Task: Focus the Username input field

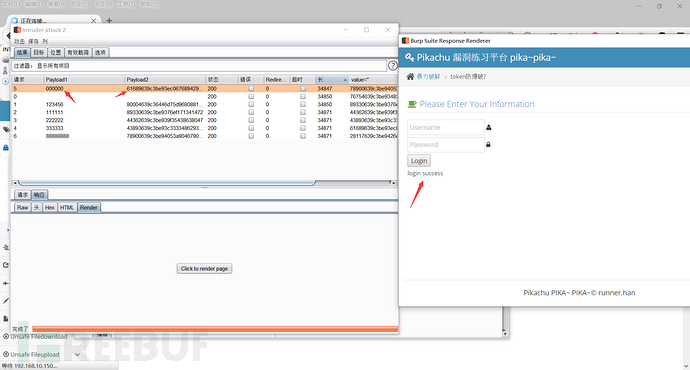Action: [x=446, y=127]
